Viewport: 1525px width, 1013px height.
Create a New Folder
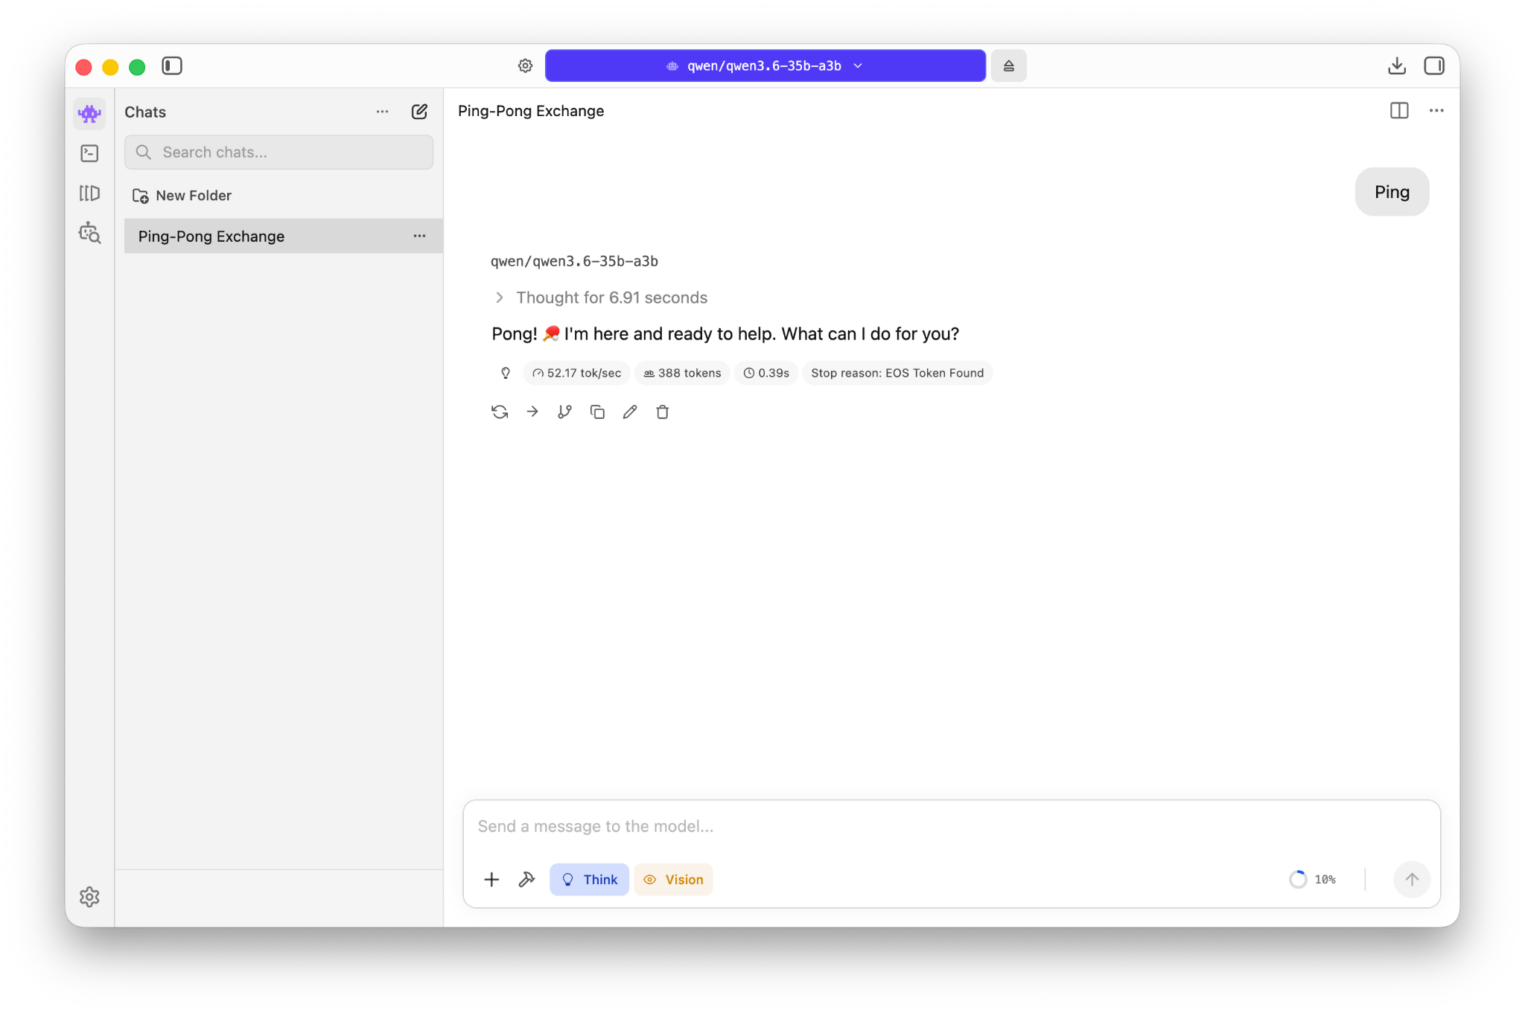pyautogui.click(x=182, y=196)
